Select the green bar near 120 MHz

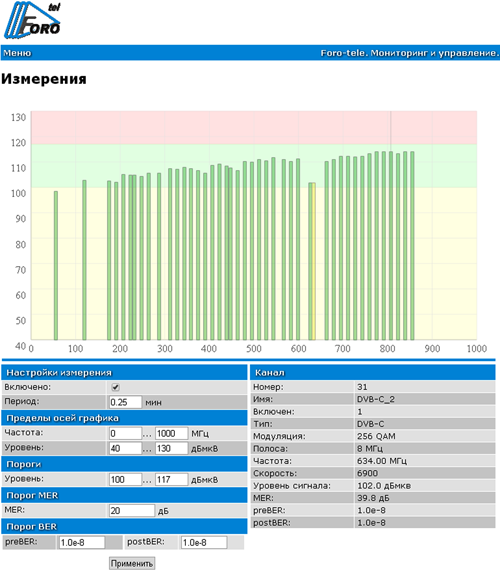point(84,260)
